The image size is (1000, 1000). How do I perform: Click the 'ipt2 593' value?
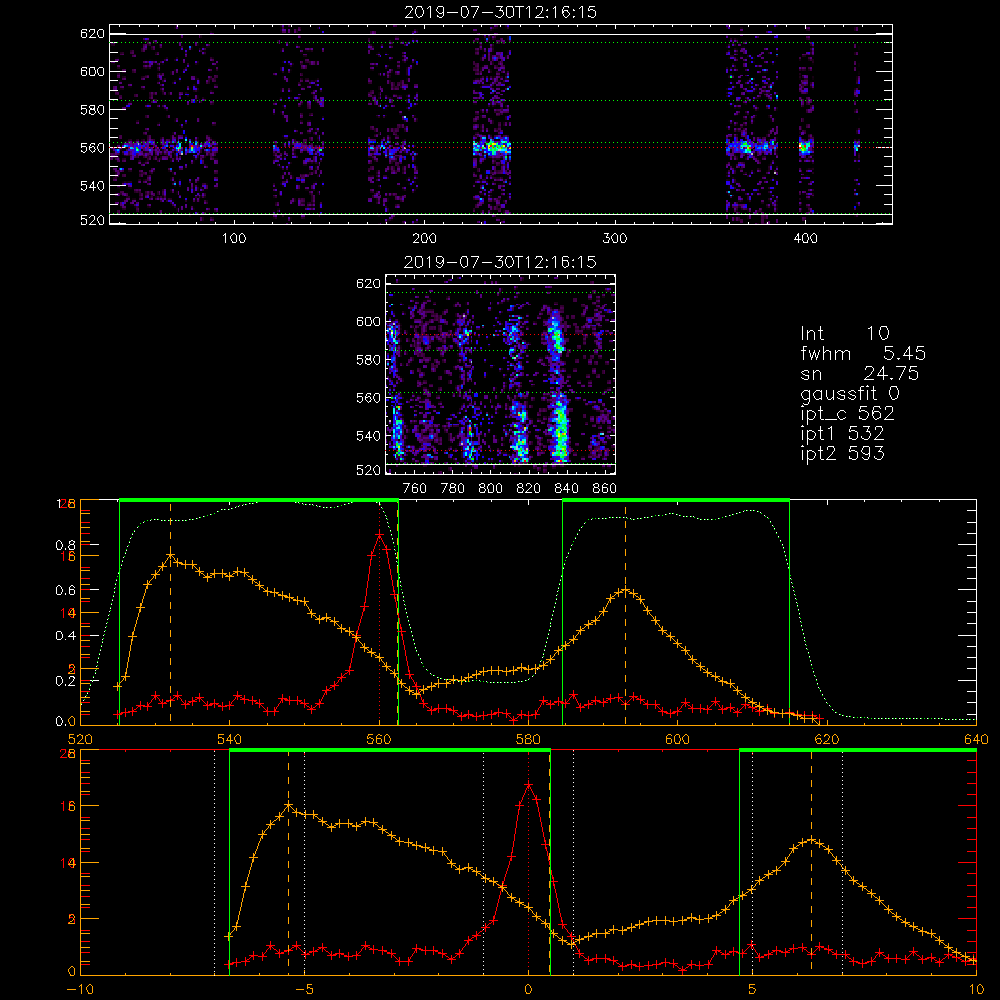(842, 454)
